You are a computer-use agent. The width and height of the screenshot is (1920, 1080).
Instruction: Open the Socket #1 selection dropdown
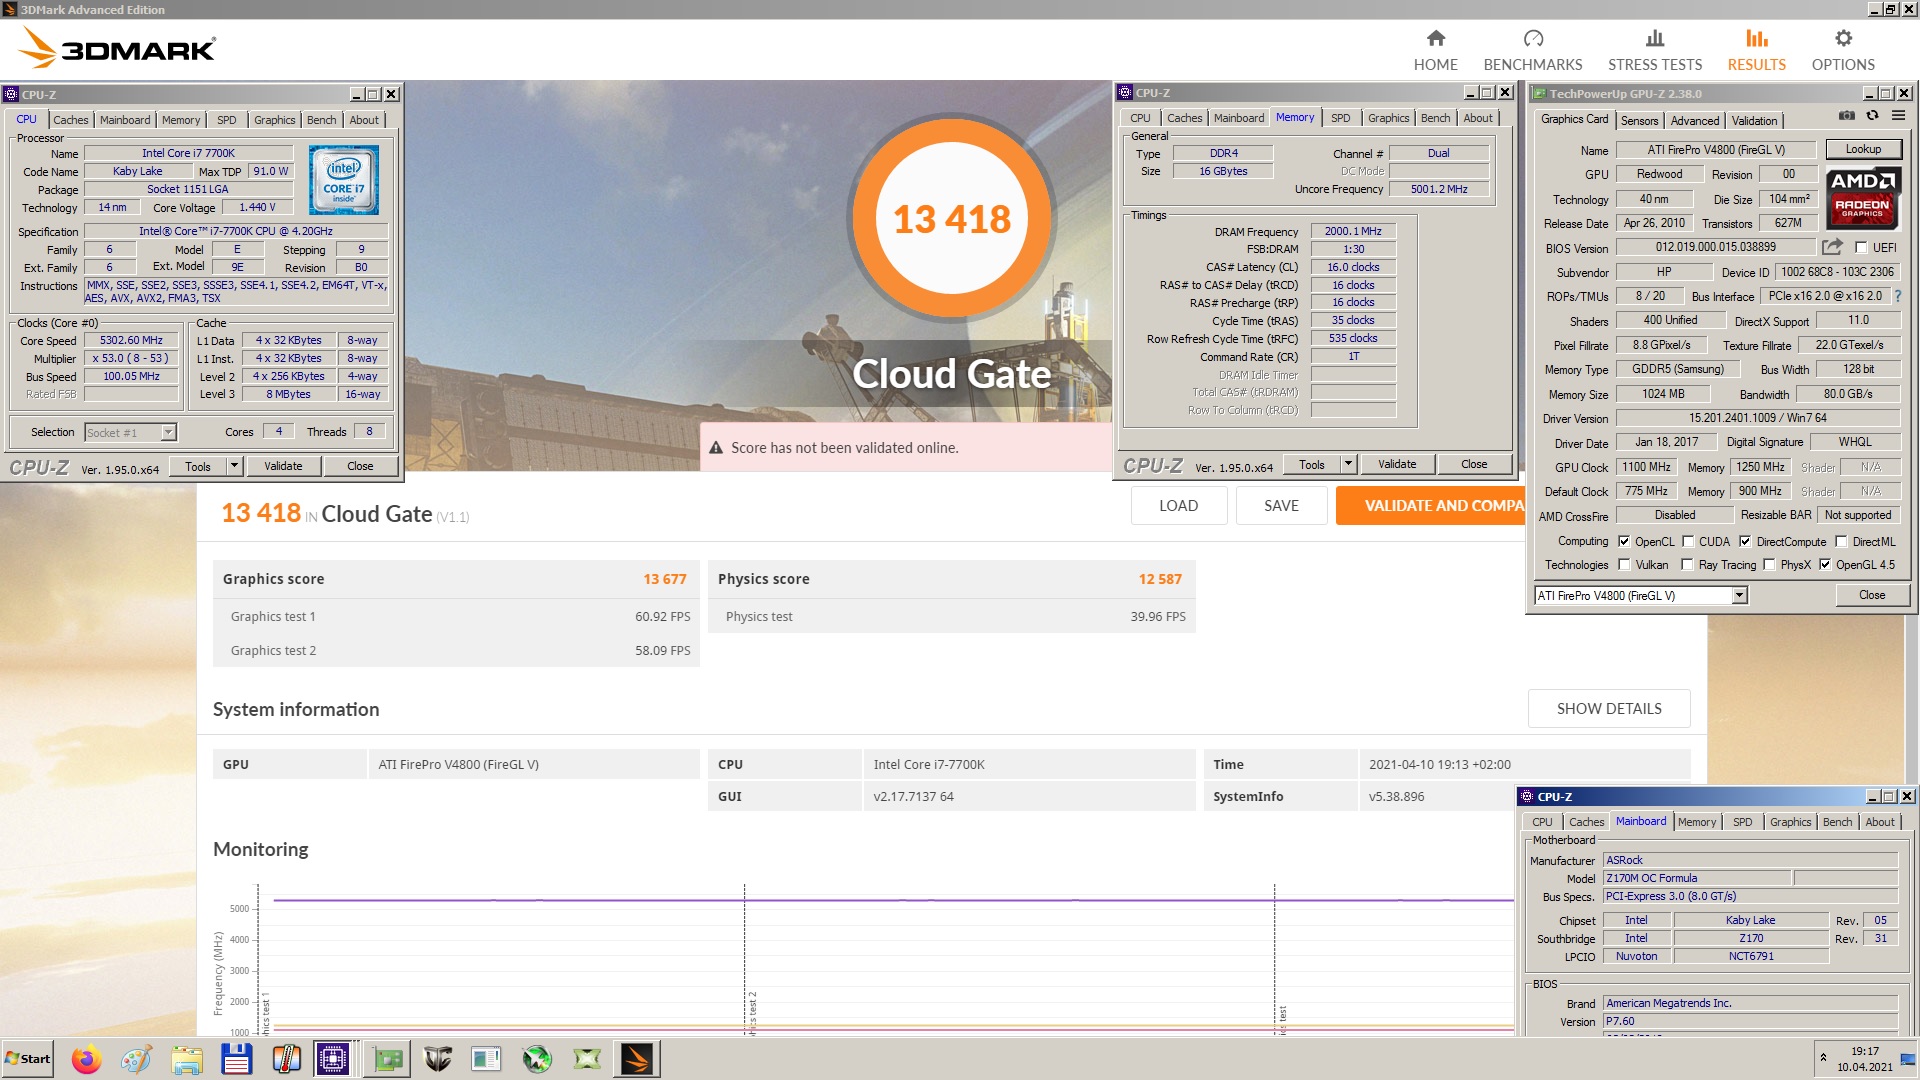click(x=168, y=432)
